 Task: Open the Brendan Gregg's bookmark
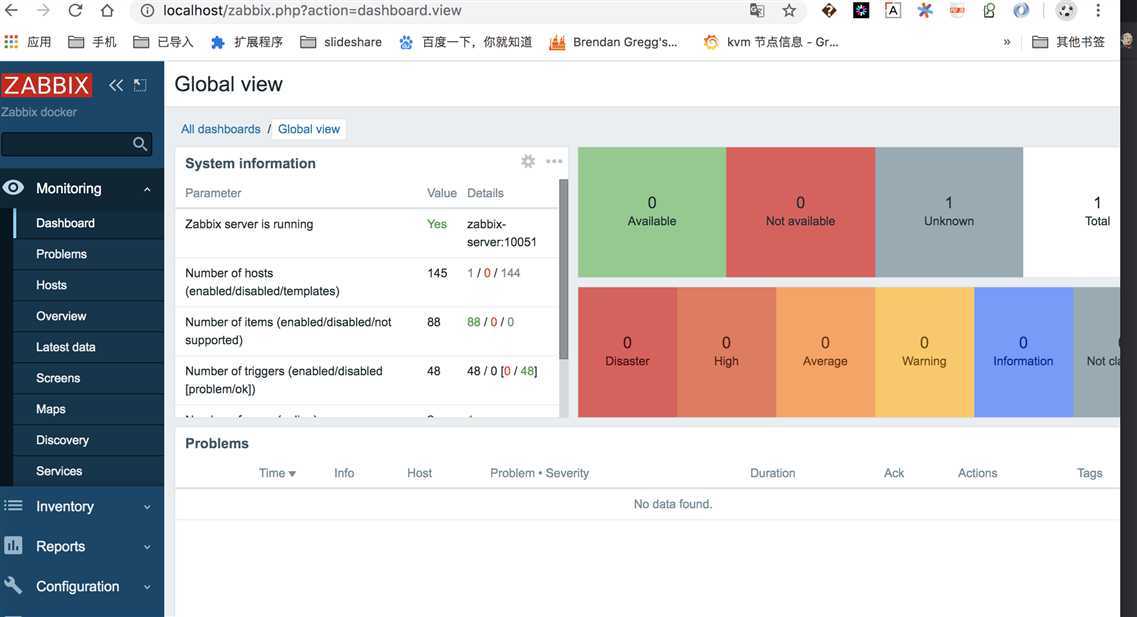(613, 42)
